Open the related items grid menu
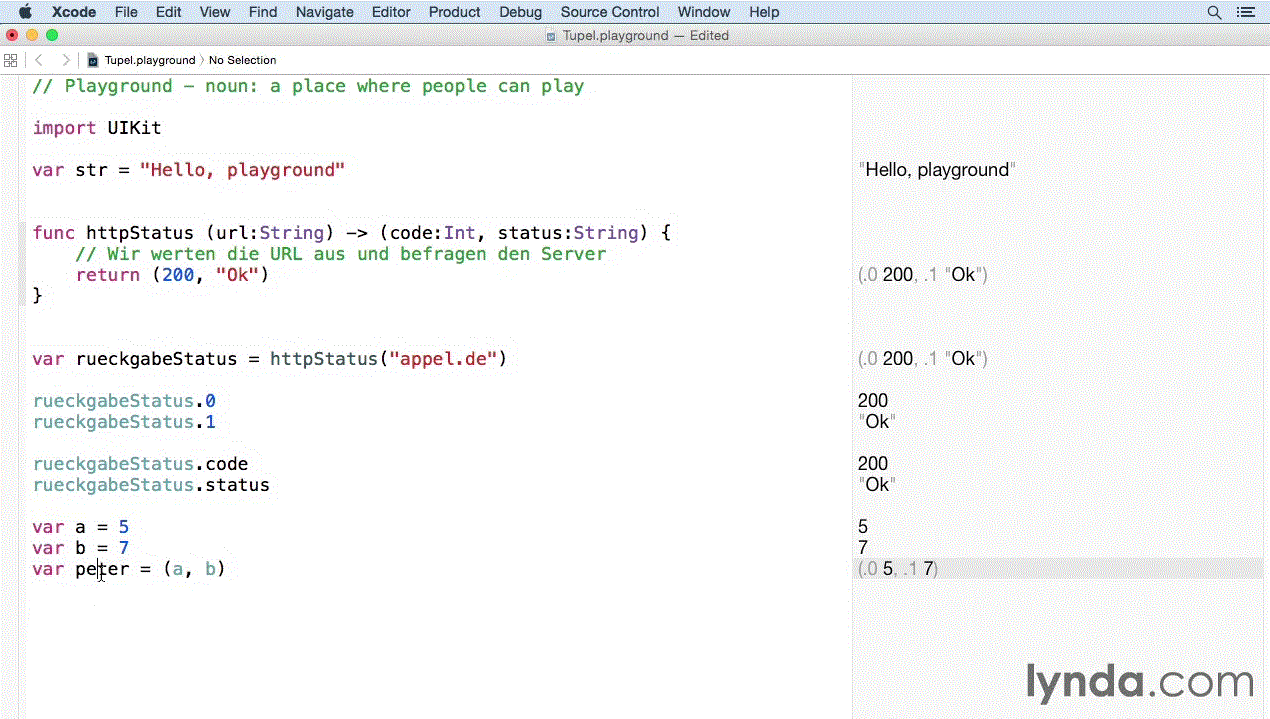The height and width of the screenshot is (719, 1270). pyautogui.click(x=11, y=60)
